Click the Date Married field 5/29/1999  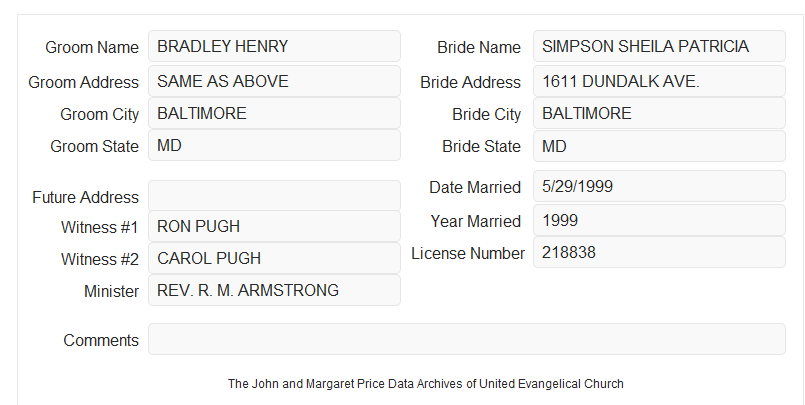pos(659,186)
